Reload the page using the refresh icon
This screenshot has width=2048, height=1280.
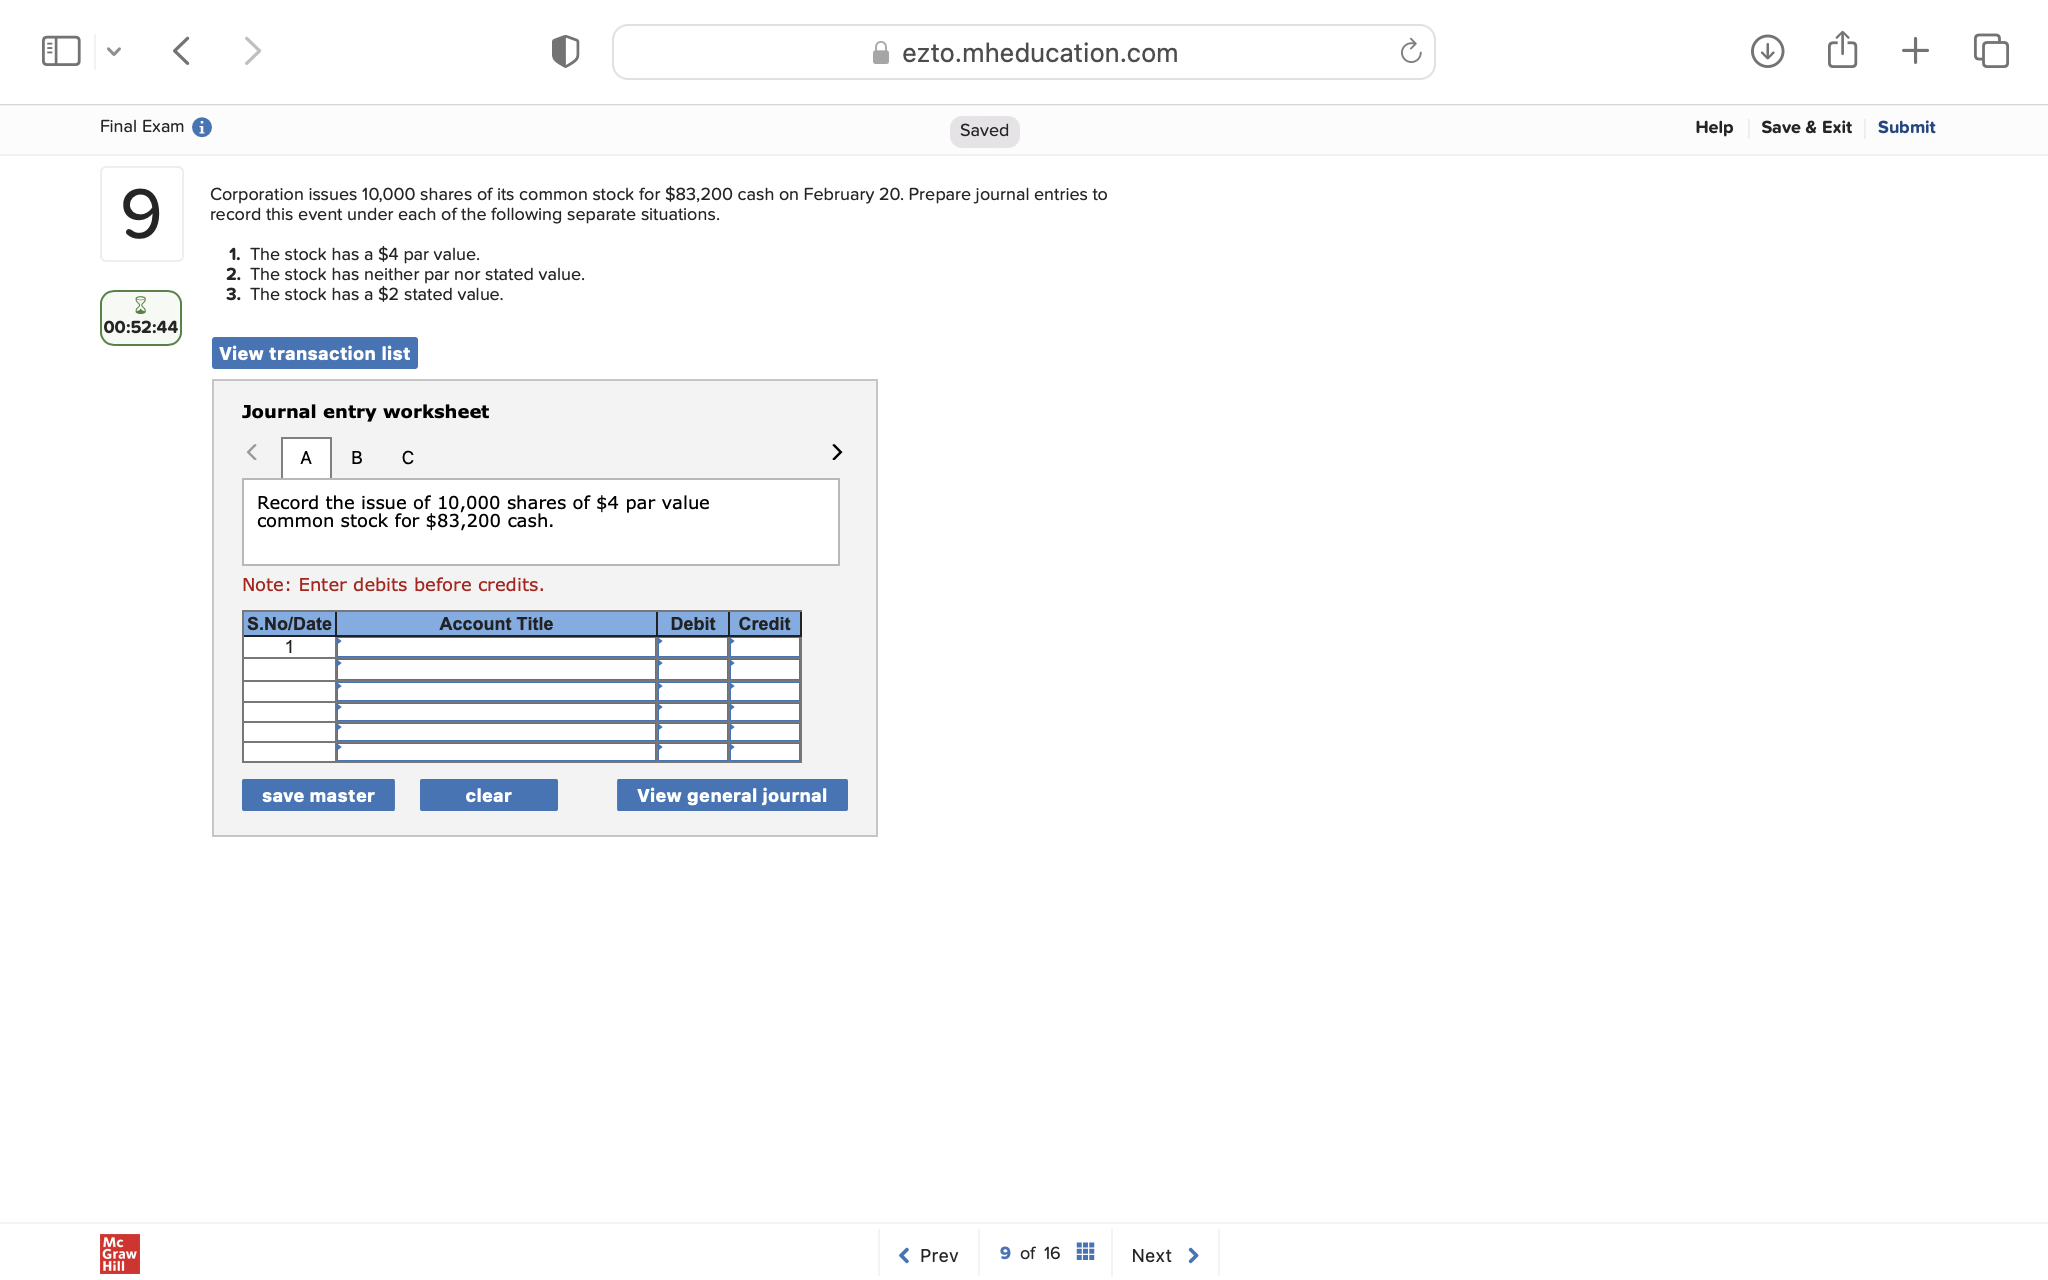1409,51
